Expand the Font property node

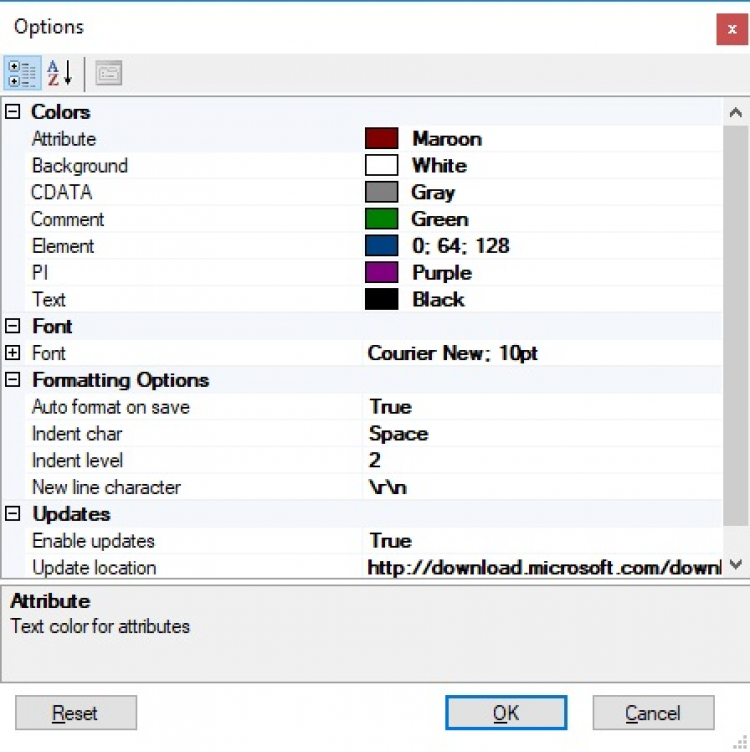point(13,353)
